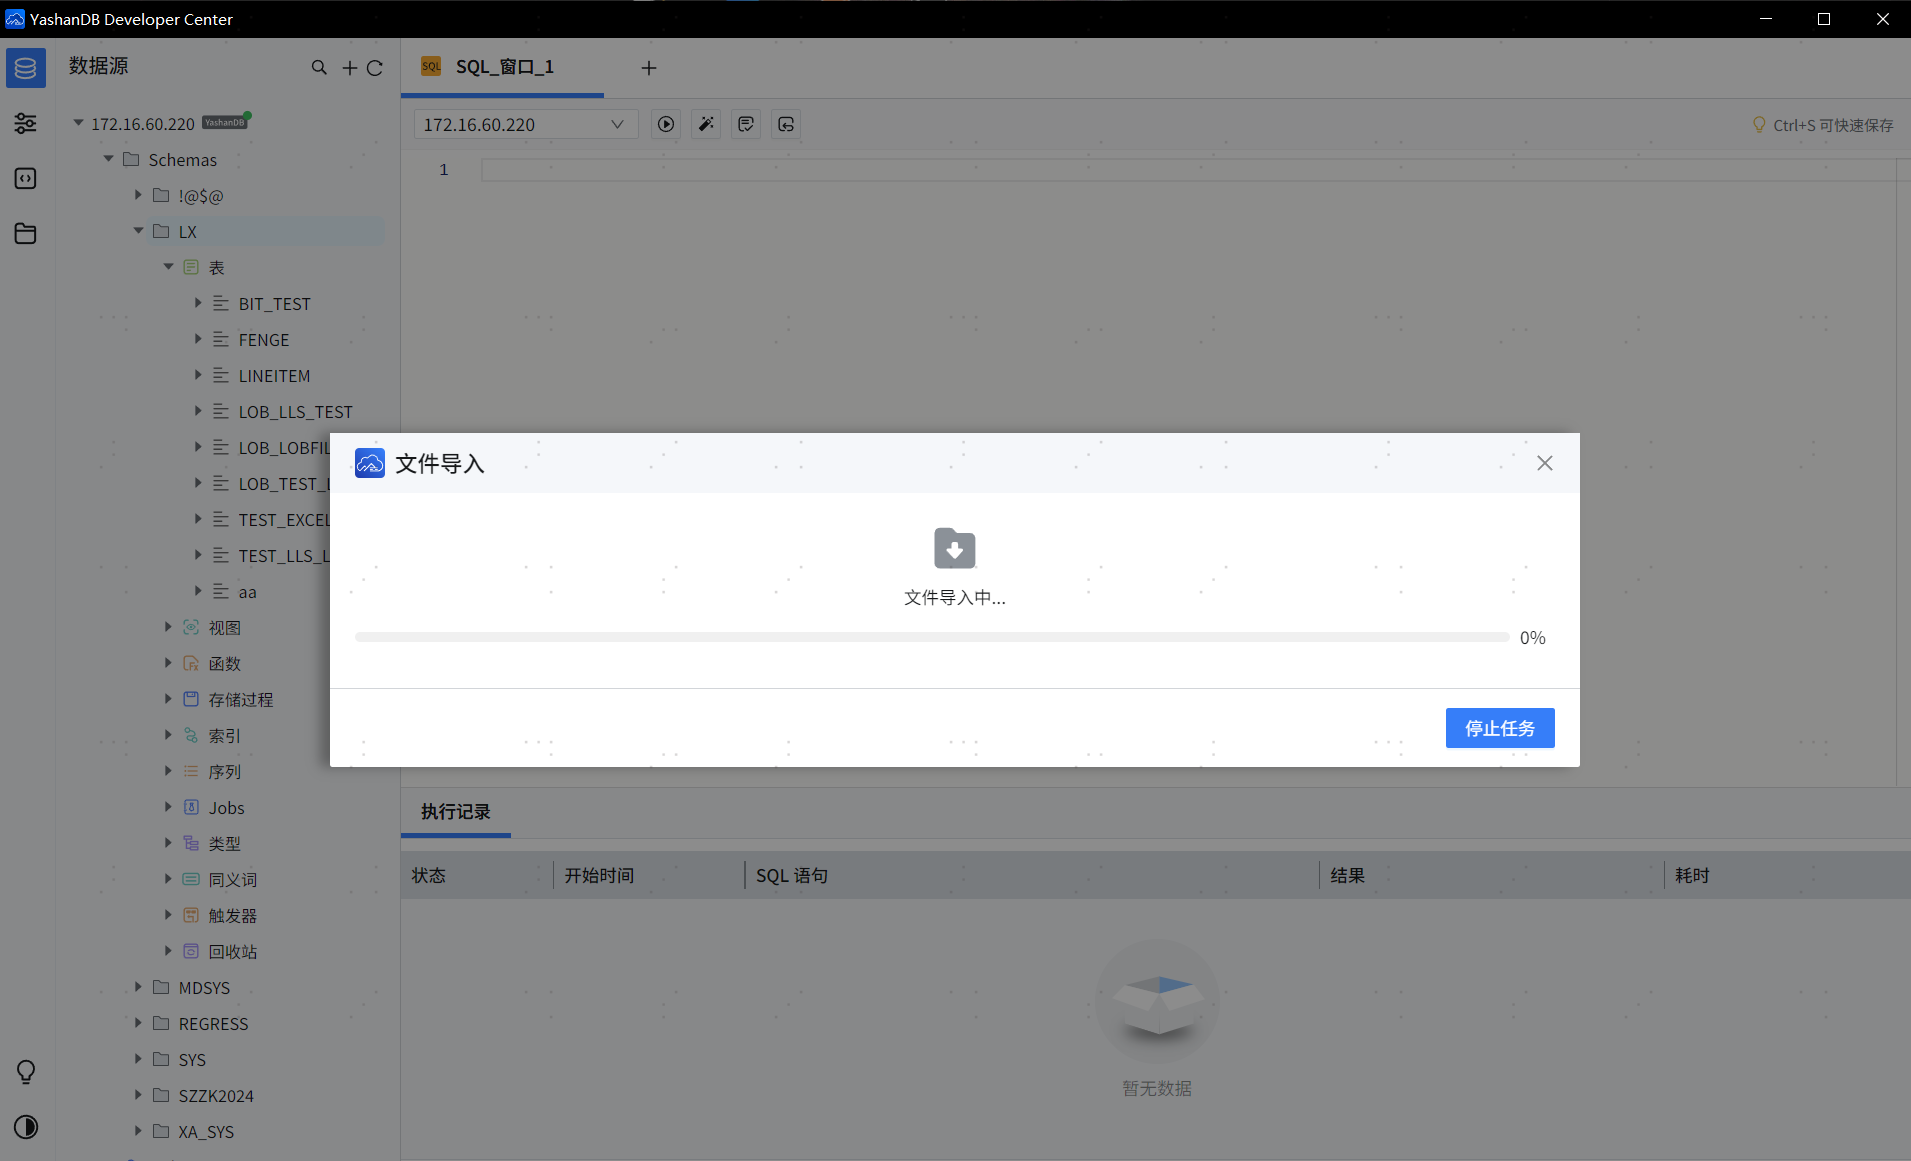Image resolution: width=1911 pixels, height=1161 pixels.
Task: Click the file import progress bar
Action: point(931,637)
